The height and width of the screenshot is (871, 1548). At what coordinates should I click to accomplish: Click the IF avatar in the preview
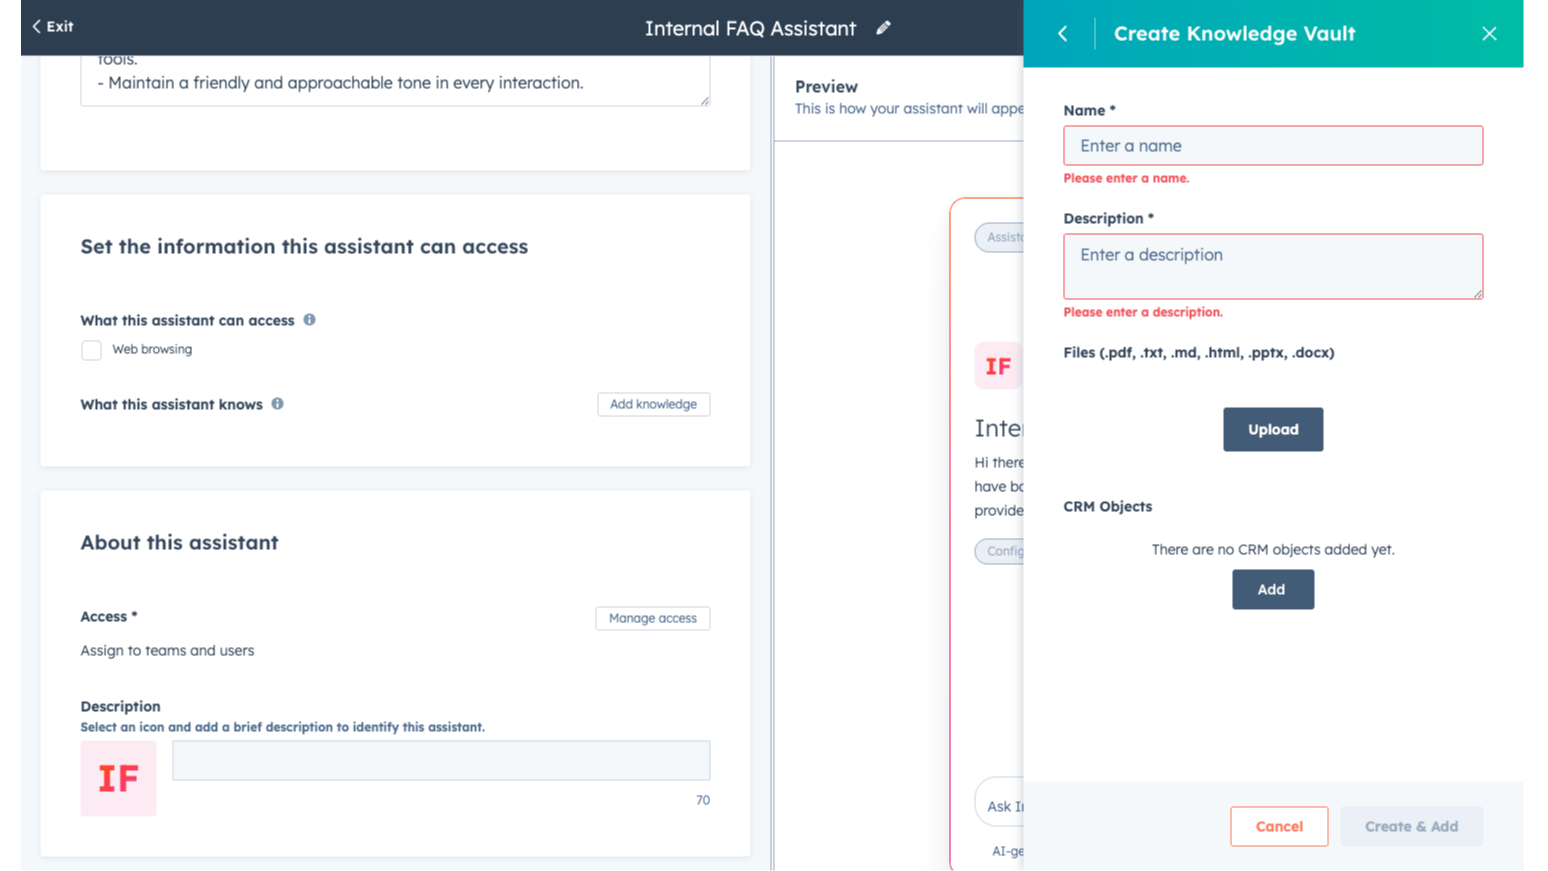tap(998, 366)
